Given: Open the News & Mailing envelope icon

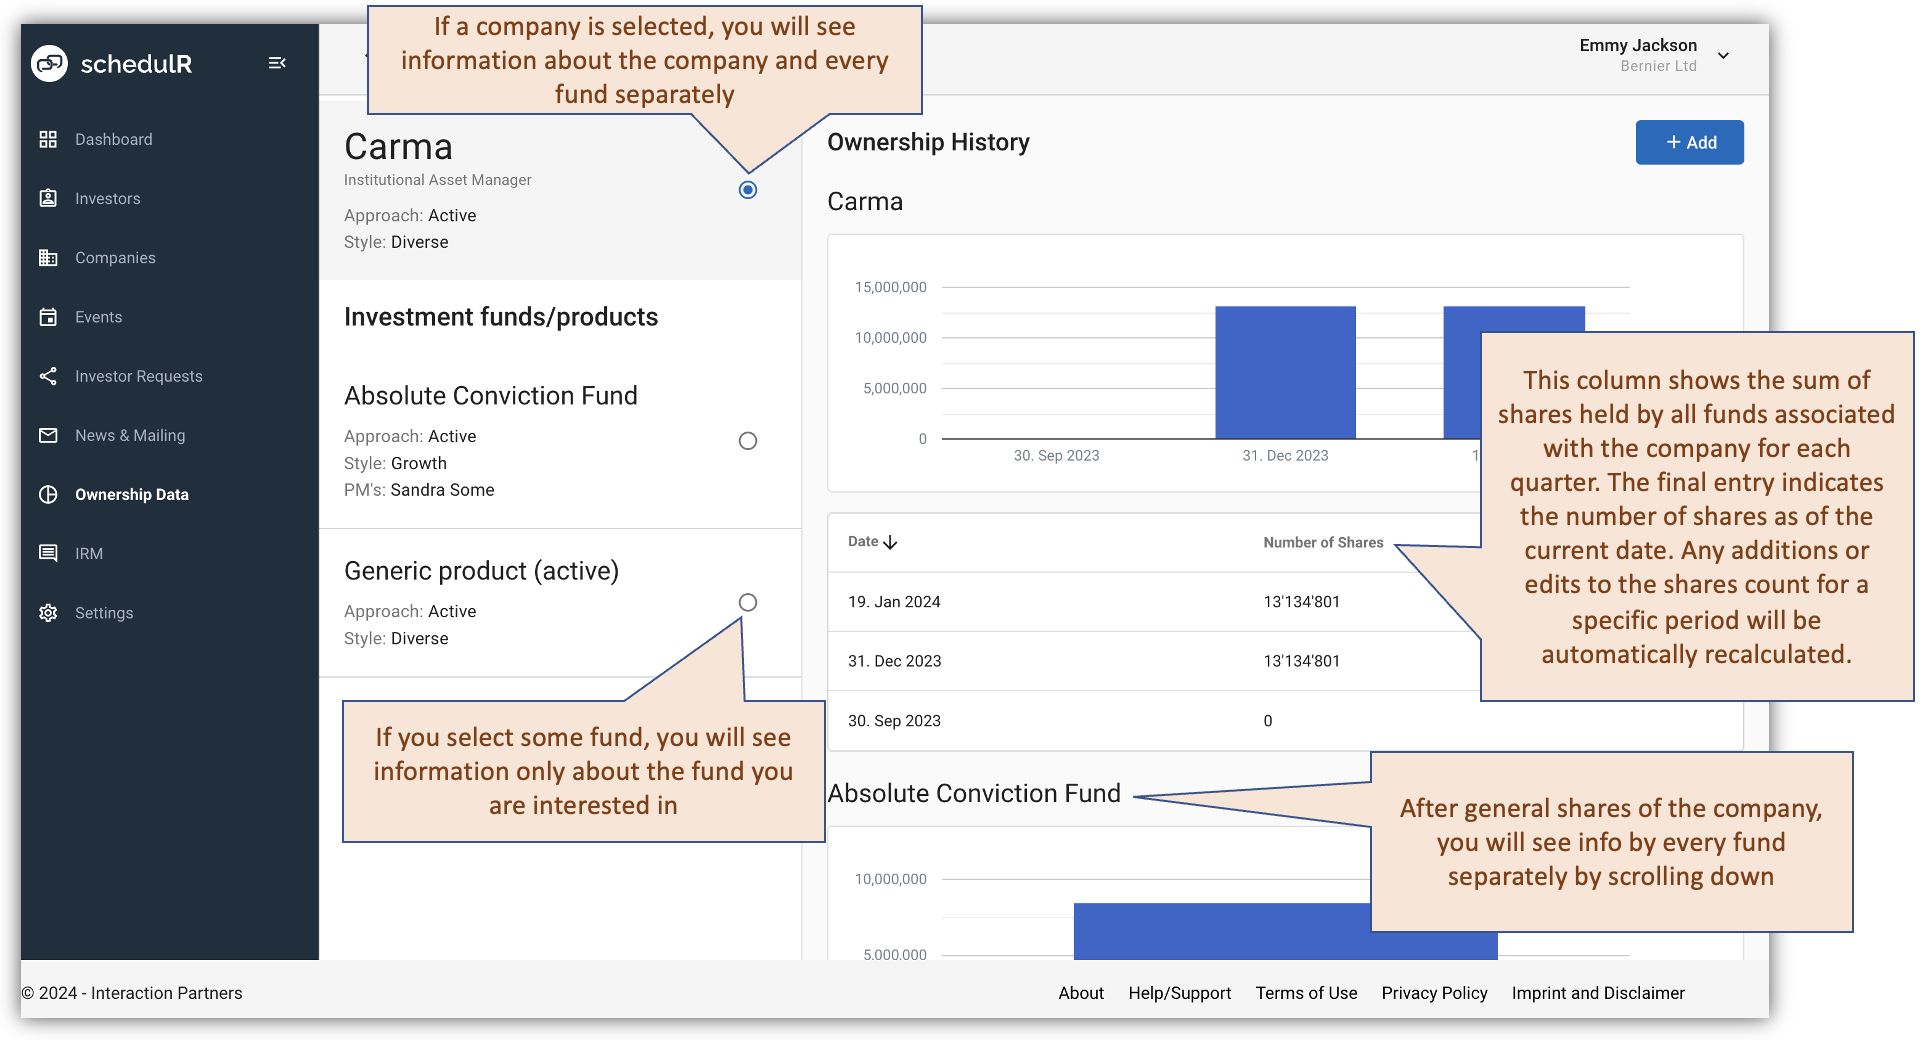Looking at the screenshot, I should (47, 435).
